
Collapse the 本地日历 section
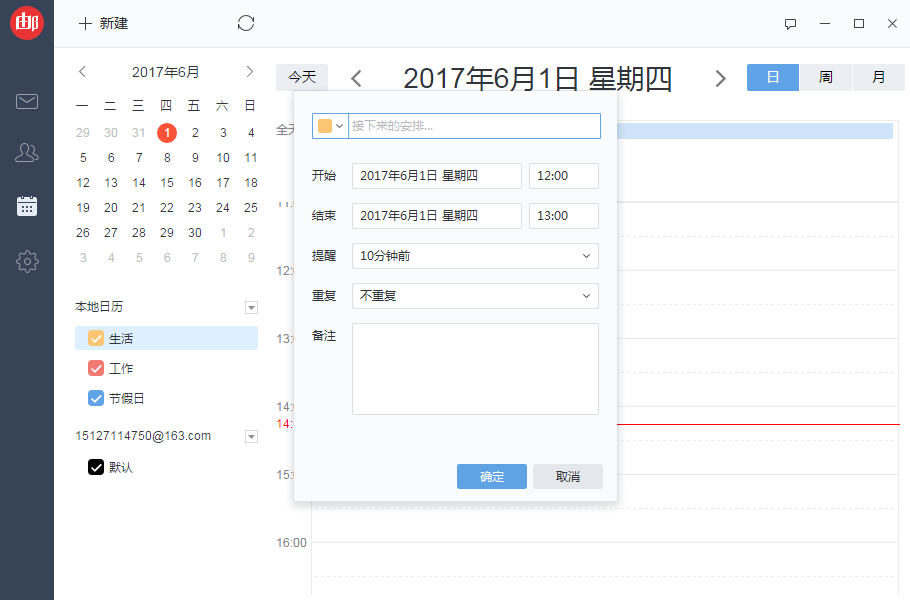pyautogui.click(x=251, y=307)
